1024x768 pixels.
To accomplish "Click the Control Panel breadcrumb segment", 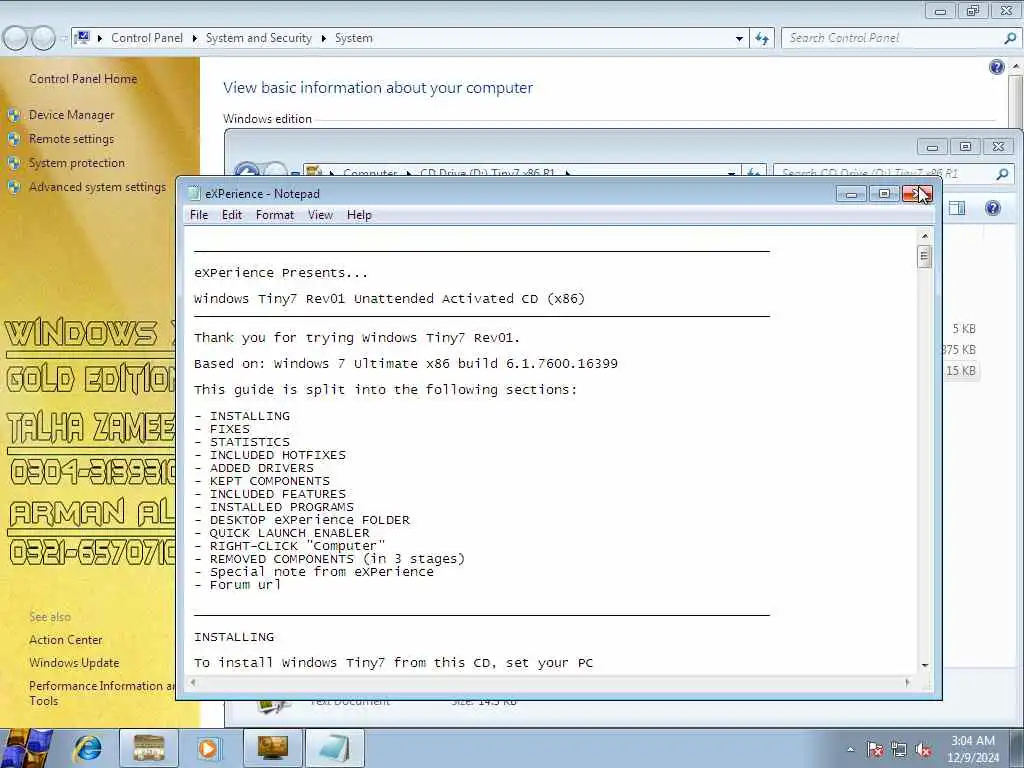I will click(147, 38).
